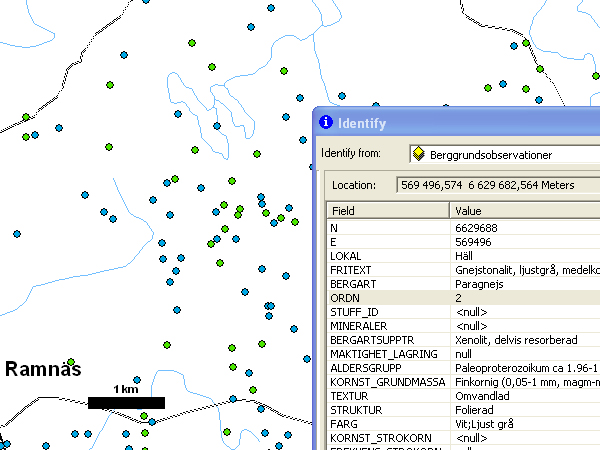Click the 1 km scale bar
The image size is (600, 450).
click(x=126, y=403)
